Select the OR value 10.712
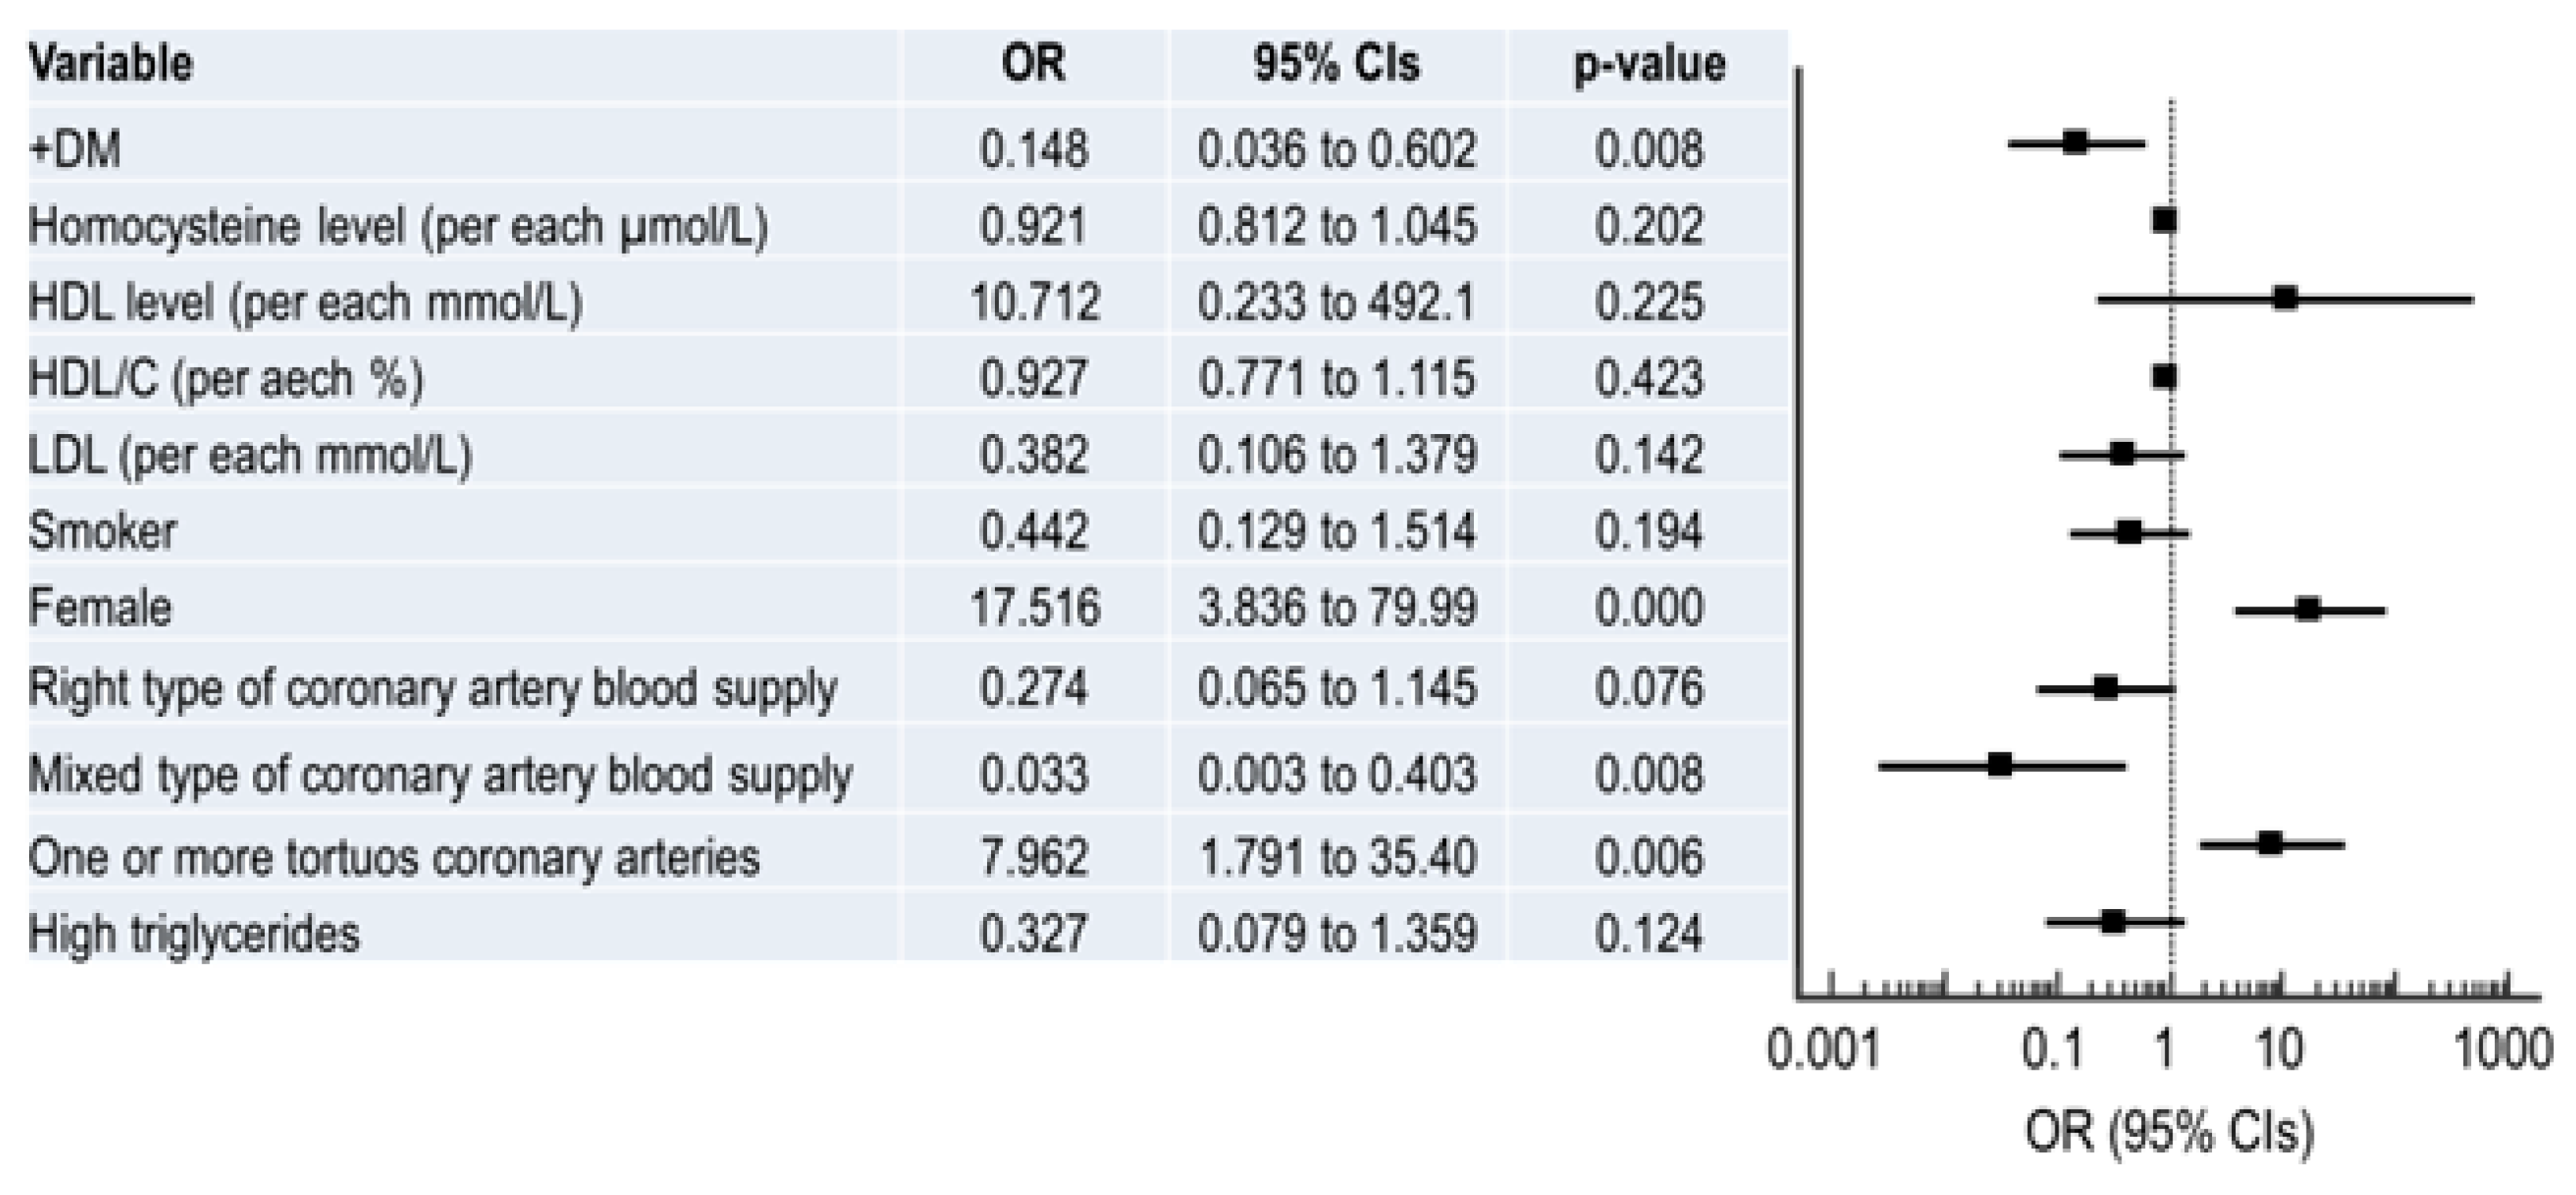Screen dimensions: 2576x1195 [1034, 302]
